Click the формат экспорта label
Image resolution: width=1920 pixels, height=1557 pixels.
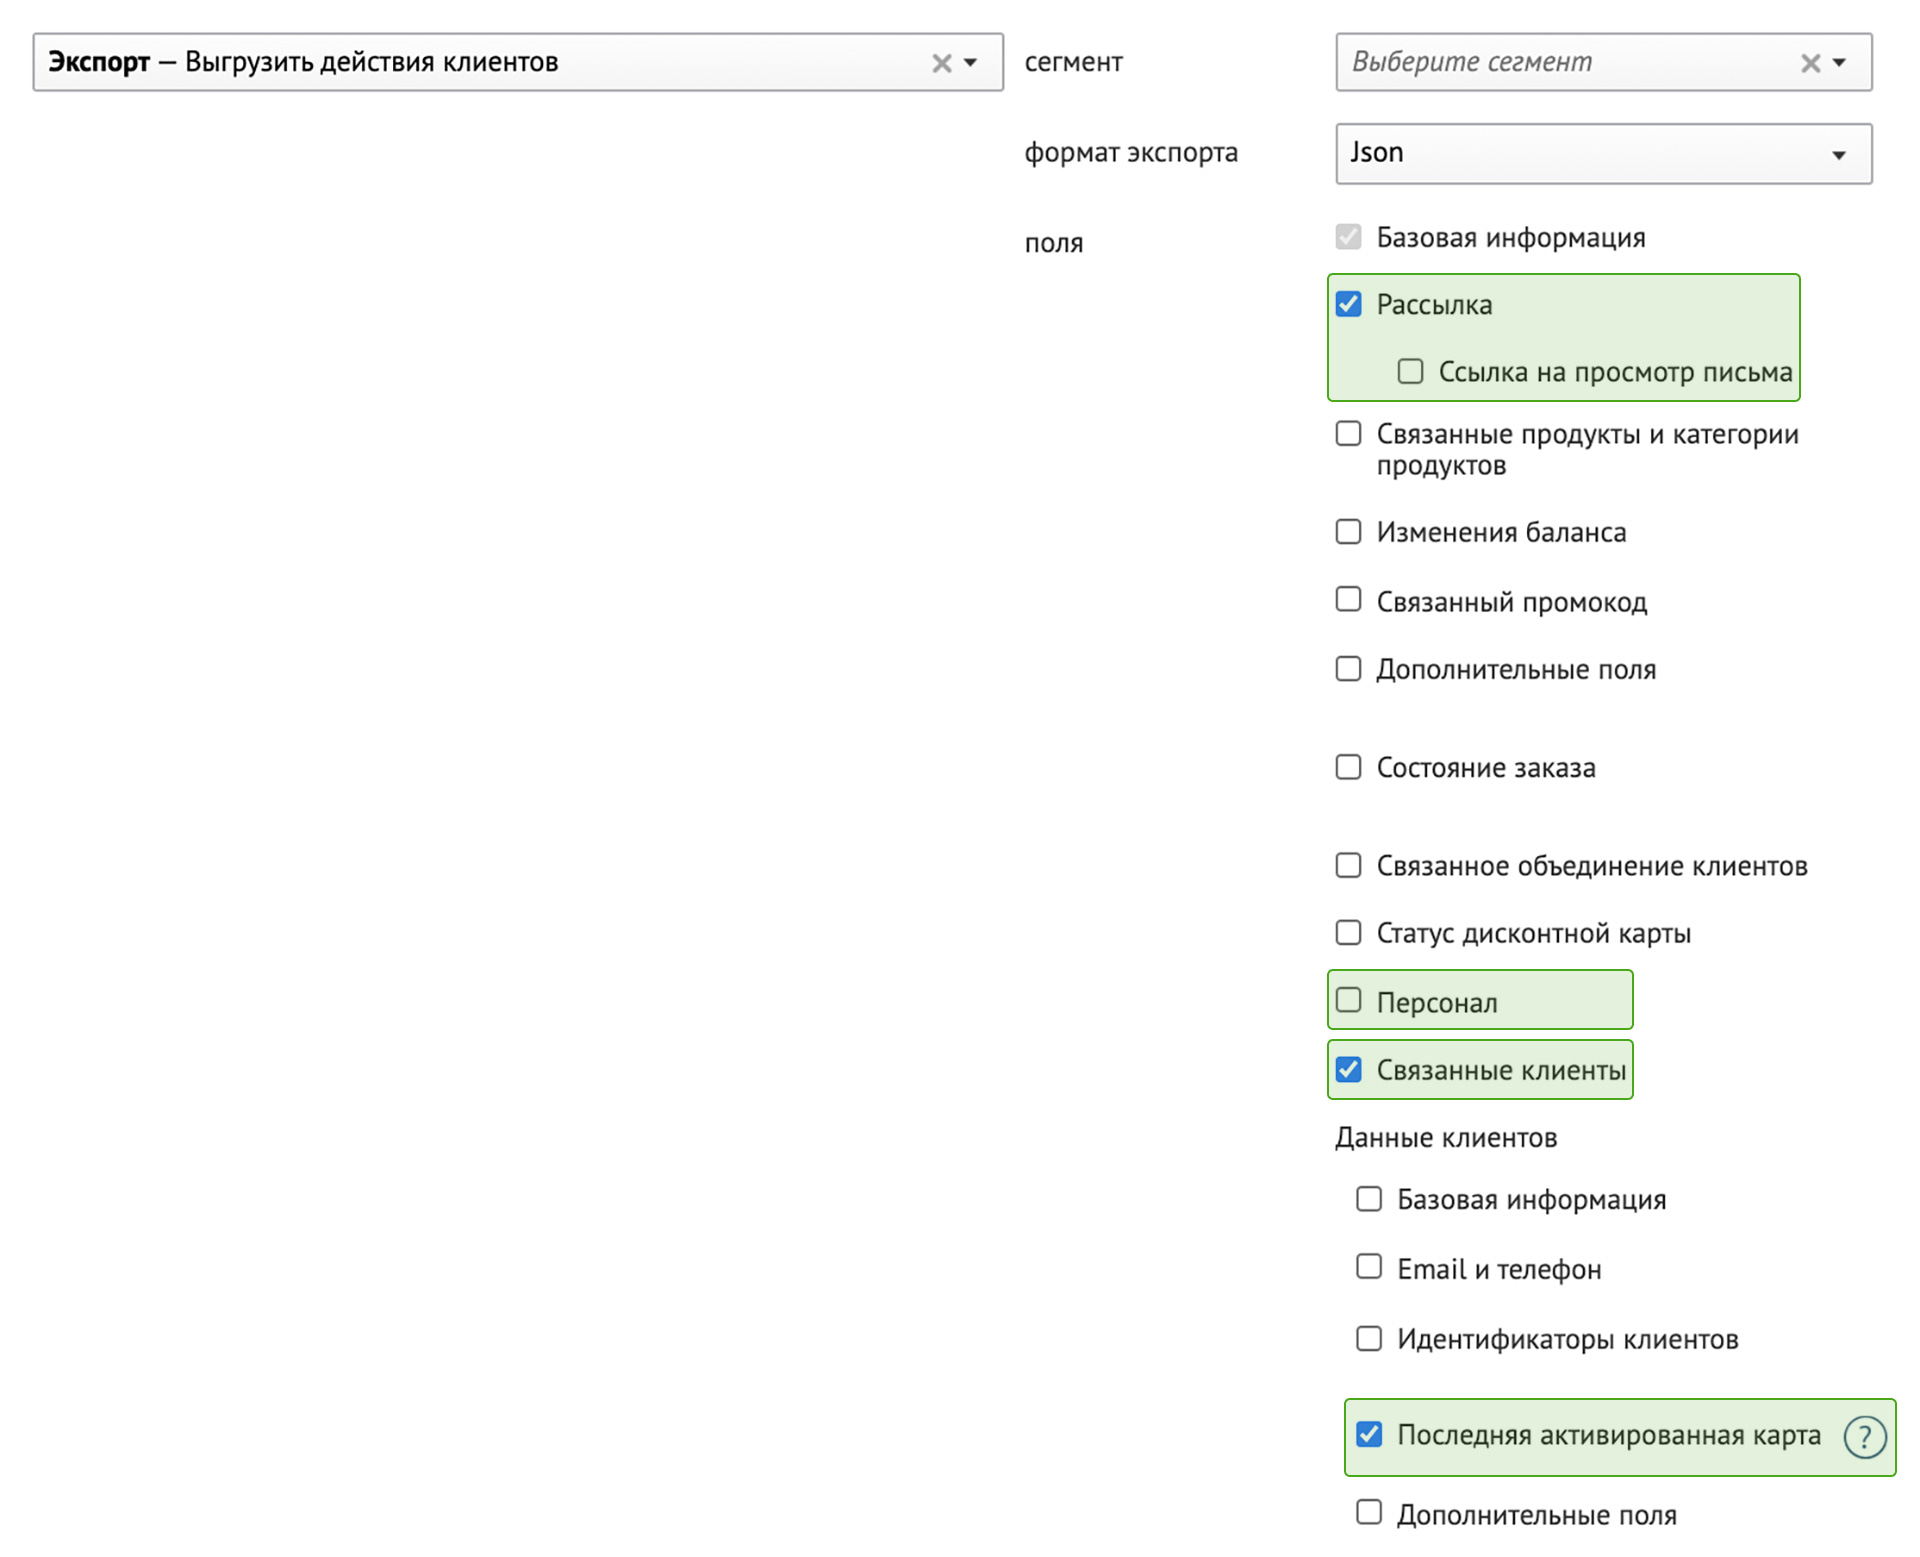click(x=1131, y=152)
